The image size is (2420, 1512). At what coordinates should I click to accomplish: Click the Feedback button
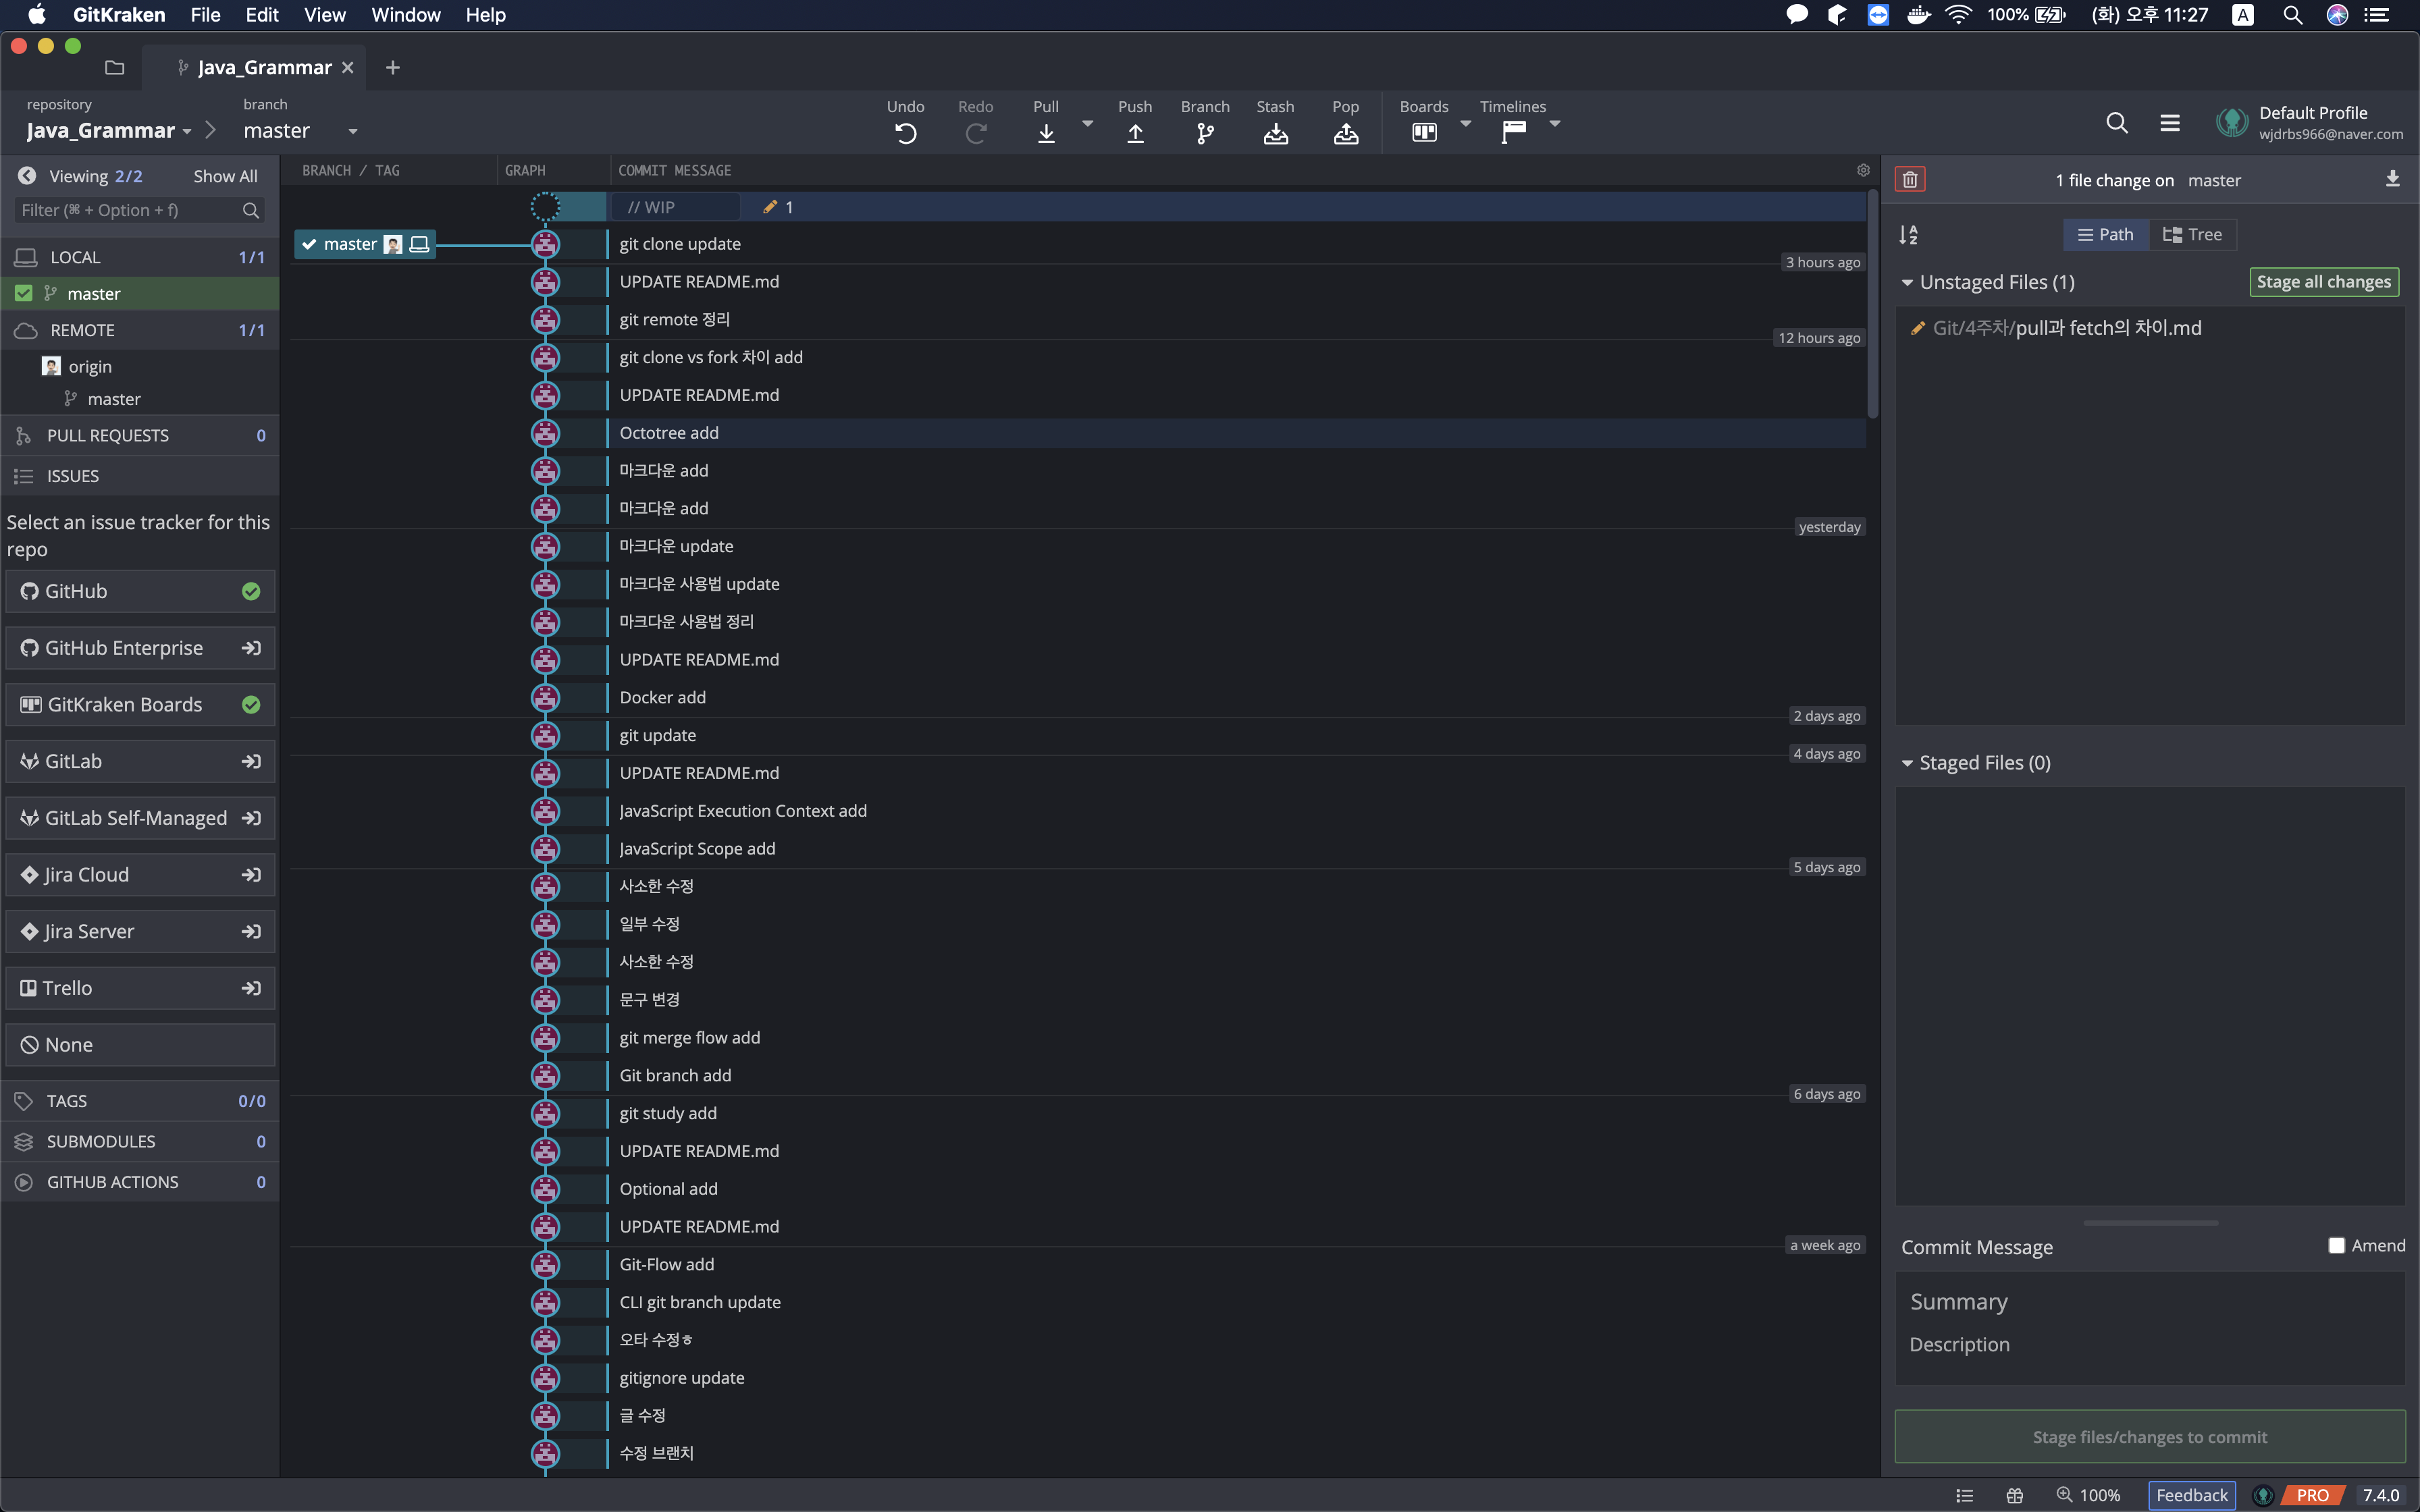click(2191, 1495)
